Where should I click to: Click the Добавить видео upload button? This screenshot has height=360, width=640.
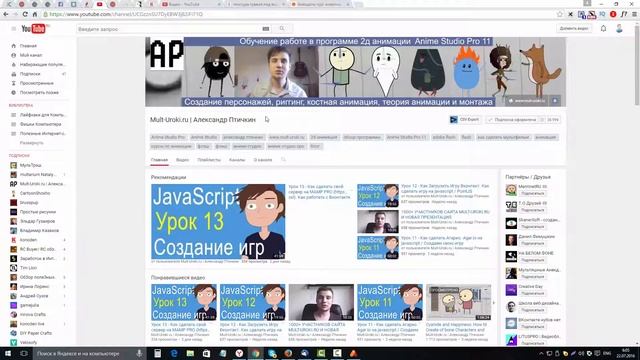pos(574,29)
